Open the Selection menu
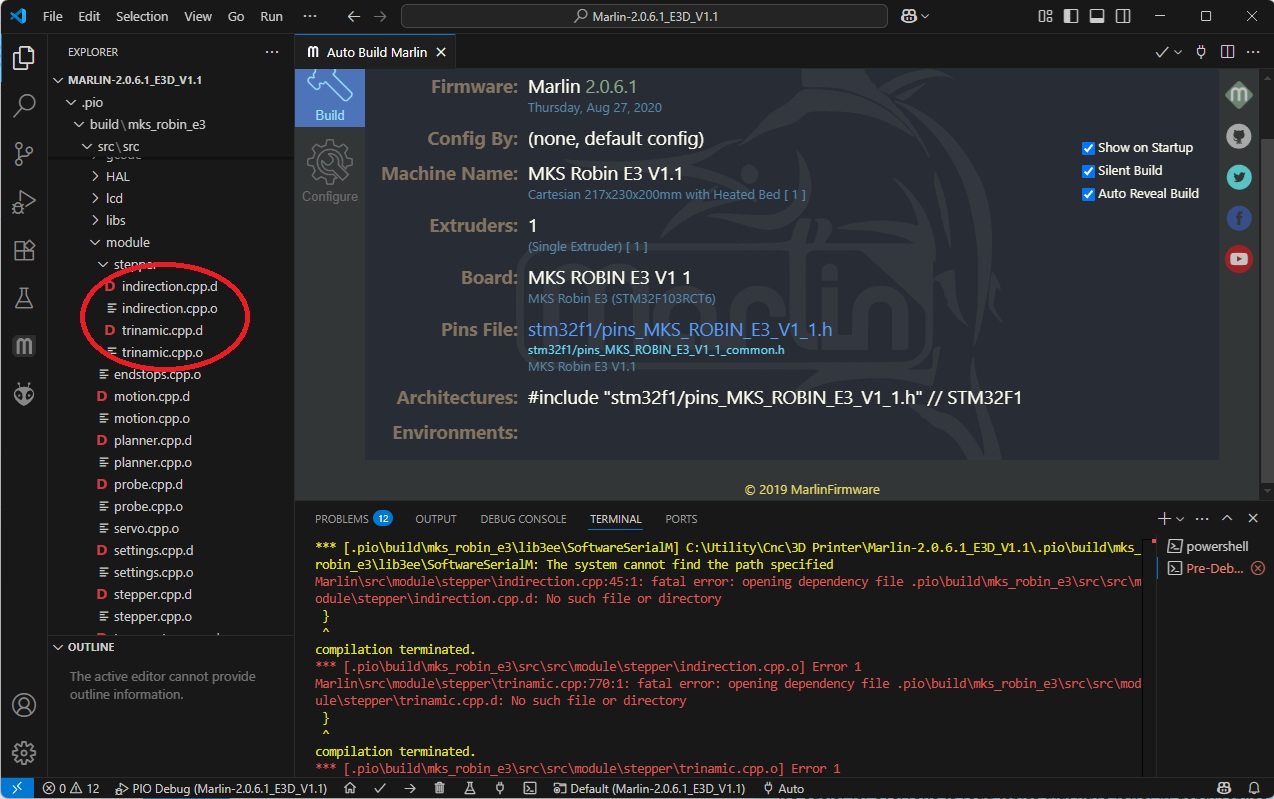Screen dimensions: 1274x799 142,16
